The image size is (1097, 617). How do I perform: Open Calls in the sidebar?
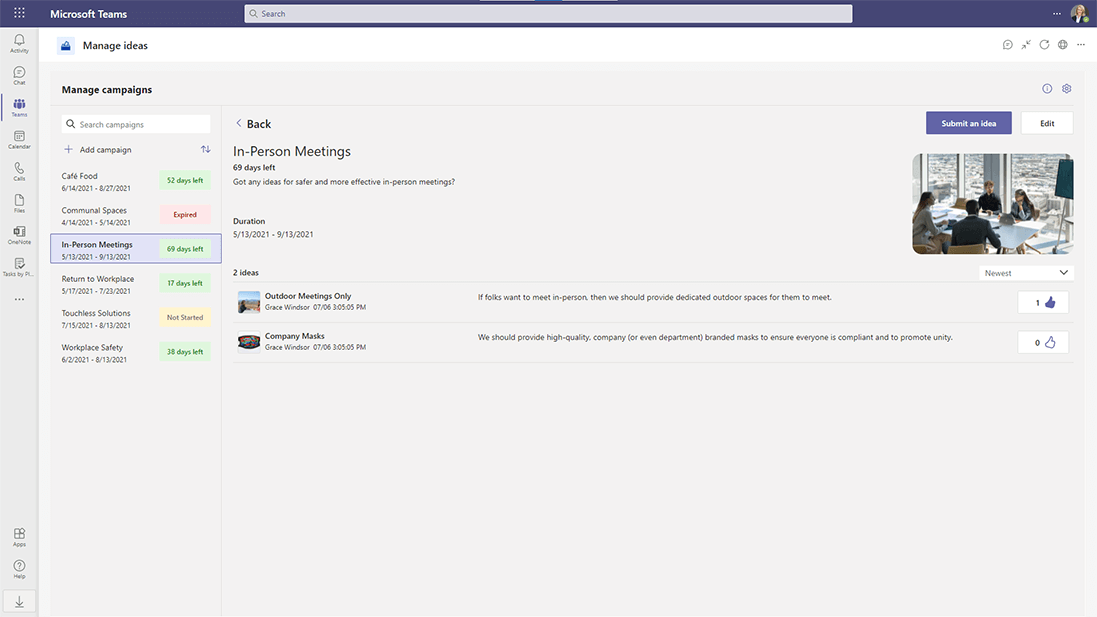(19, 170)
